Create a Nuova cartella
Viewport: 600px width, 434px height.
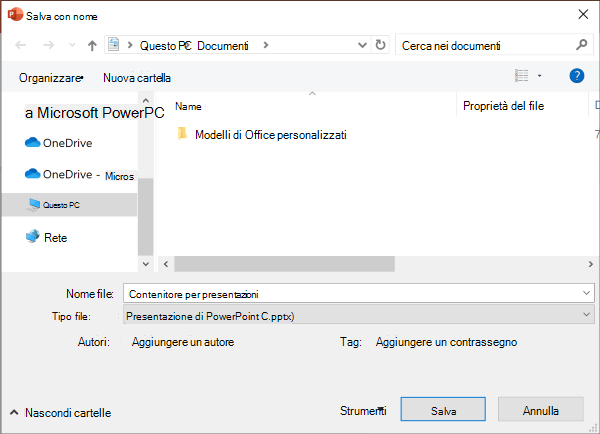click(137, 78)
